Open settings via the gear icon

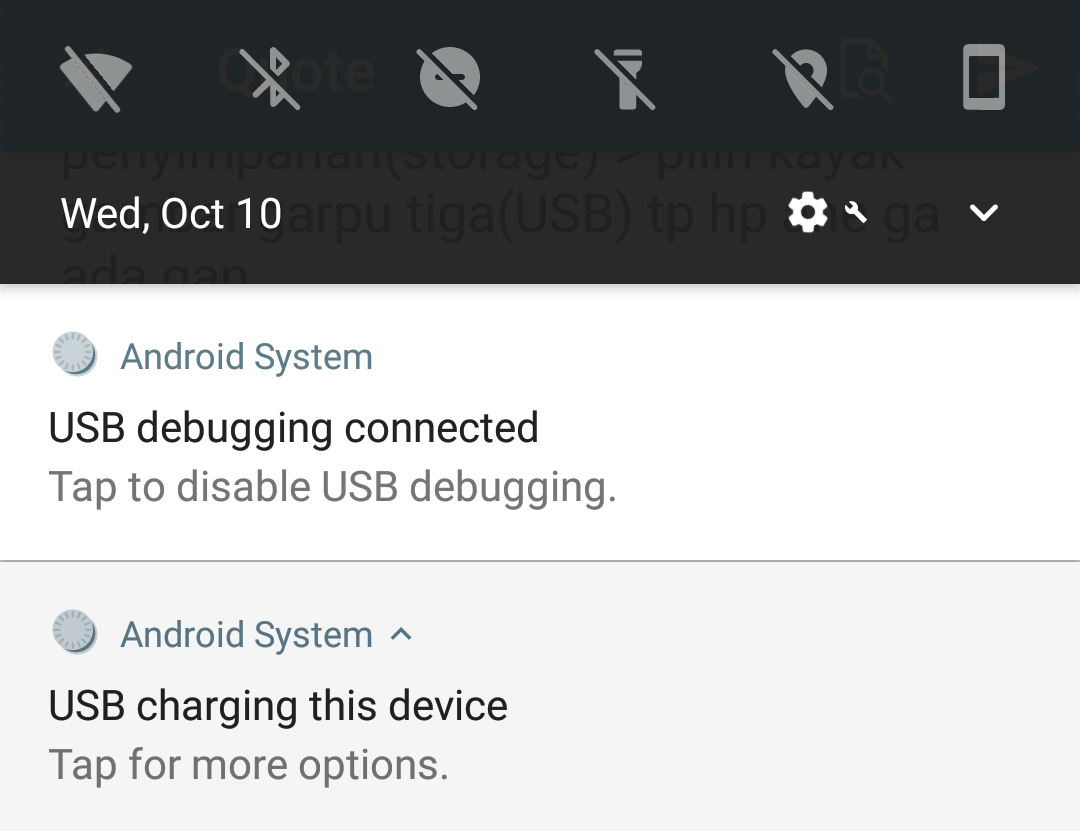point(807,212)
